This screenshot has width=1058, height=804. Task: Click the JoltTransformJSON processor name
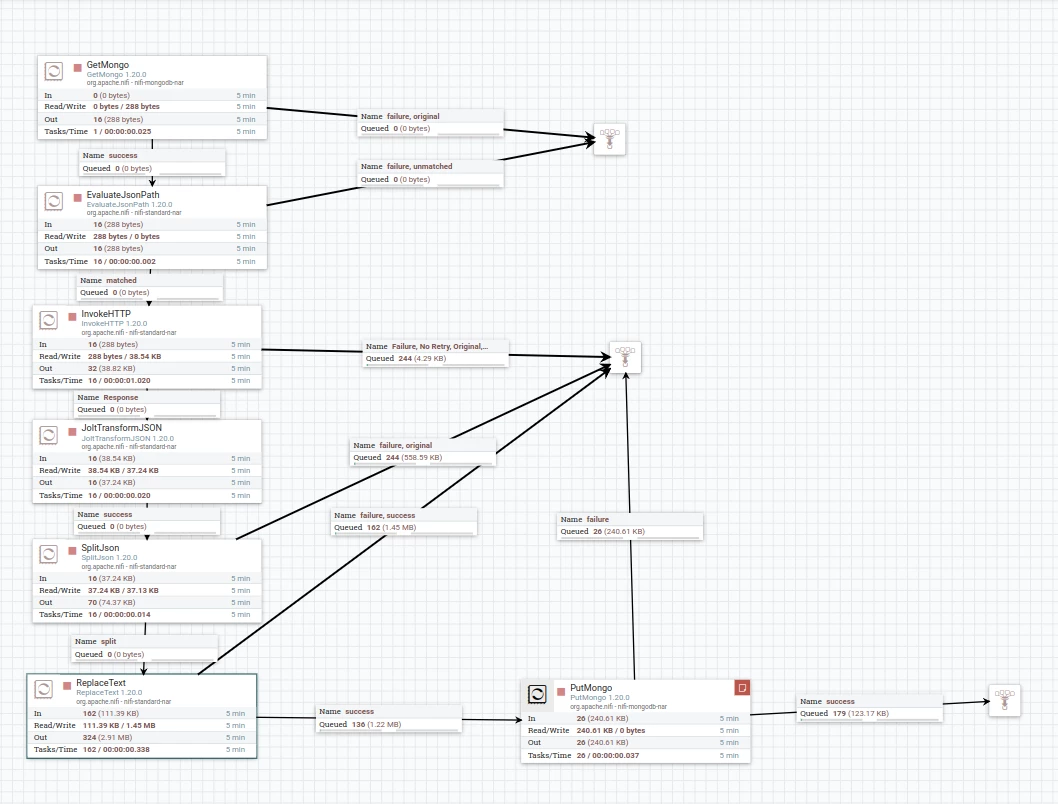pos(121,428)
